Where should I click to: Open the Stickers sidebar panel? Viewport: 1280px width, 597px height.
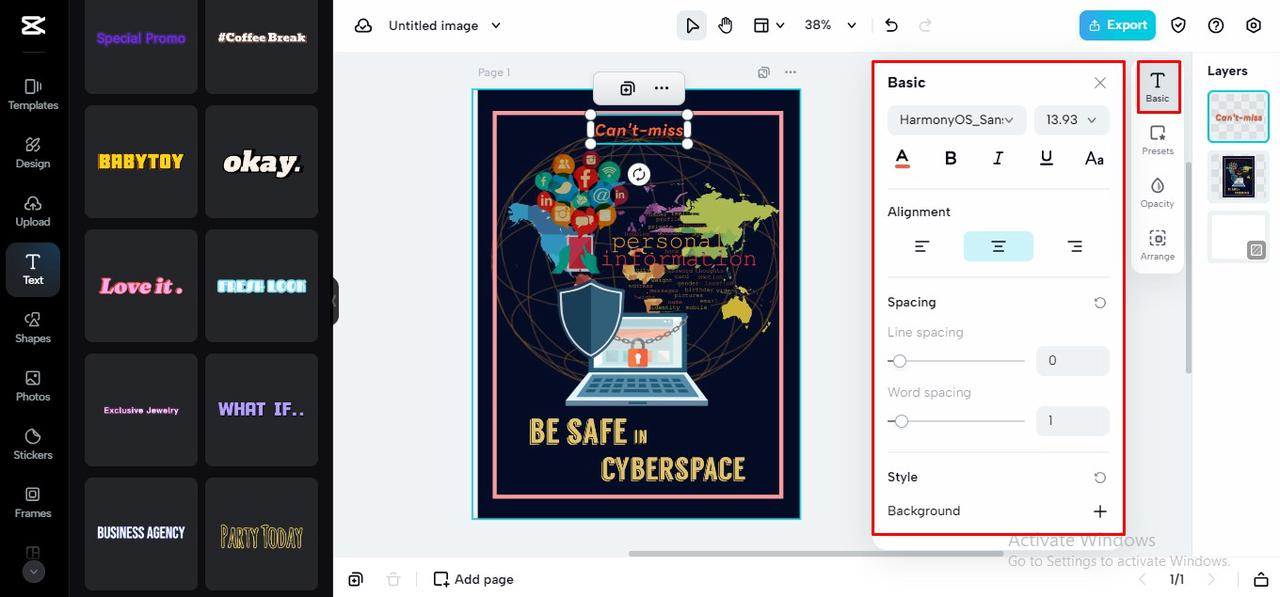coord(33,444)
